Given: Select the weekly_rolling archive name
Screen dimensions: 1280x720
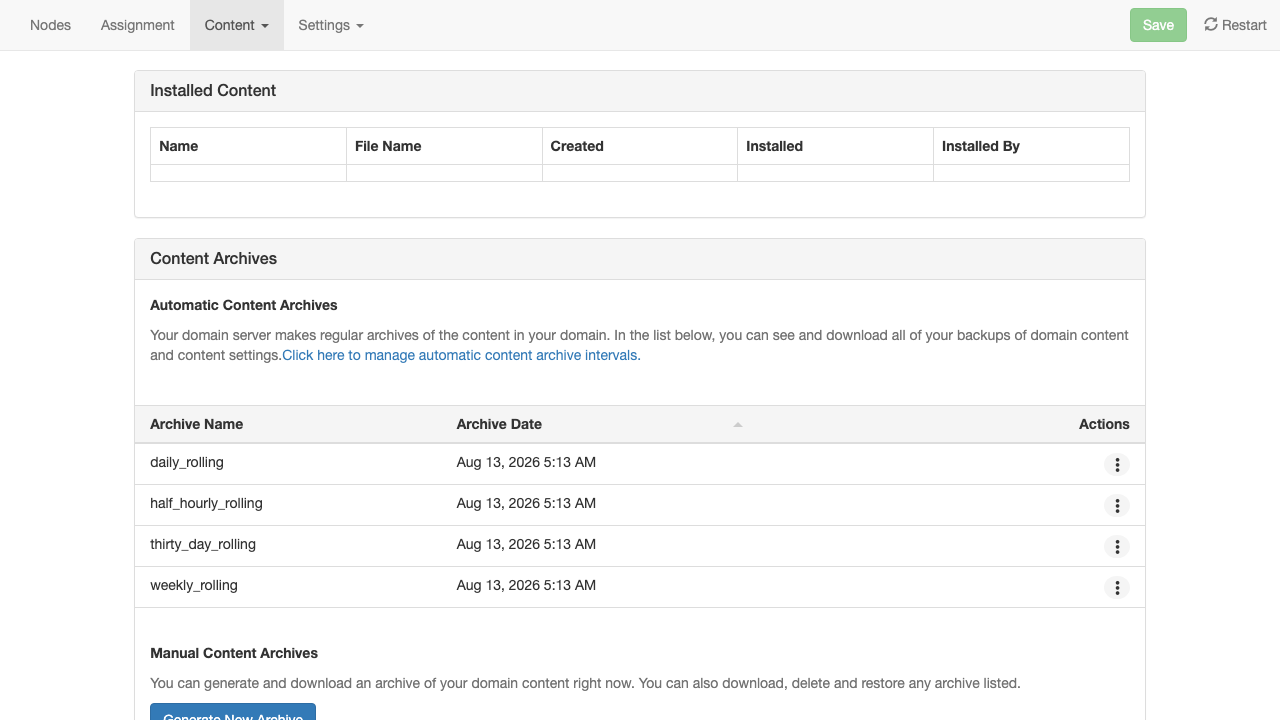Looking at the screenshot, I should (x=194, y=585).
